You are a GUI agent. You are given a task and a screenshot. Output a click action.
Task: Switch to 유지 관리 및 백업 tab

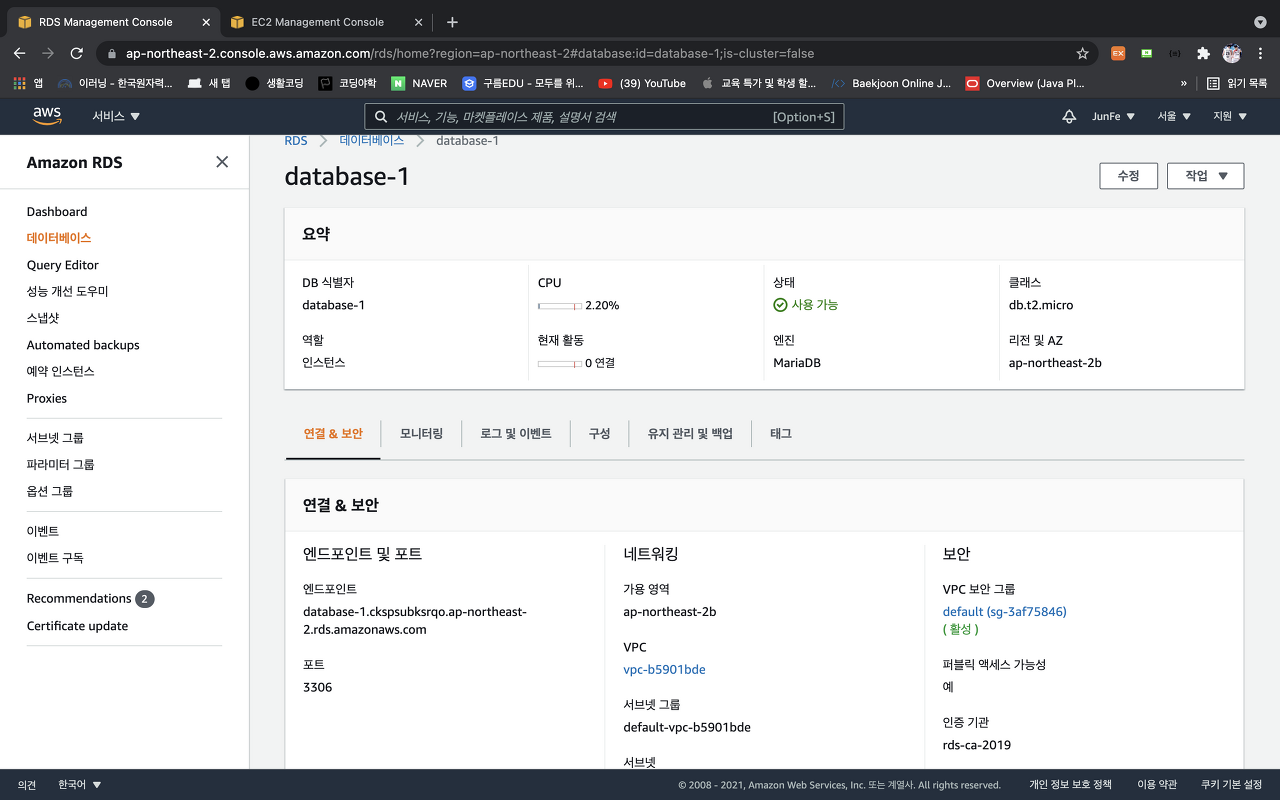pyautogui.click(x=690, y=434)
